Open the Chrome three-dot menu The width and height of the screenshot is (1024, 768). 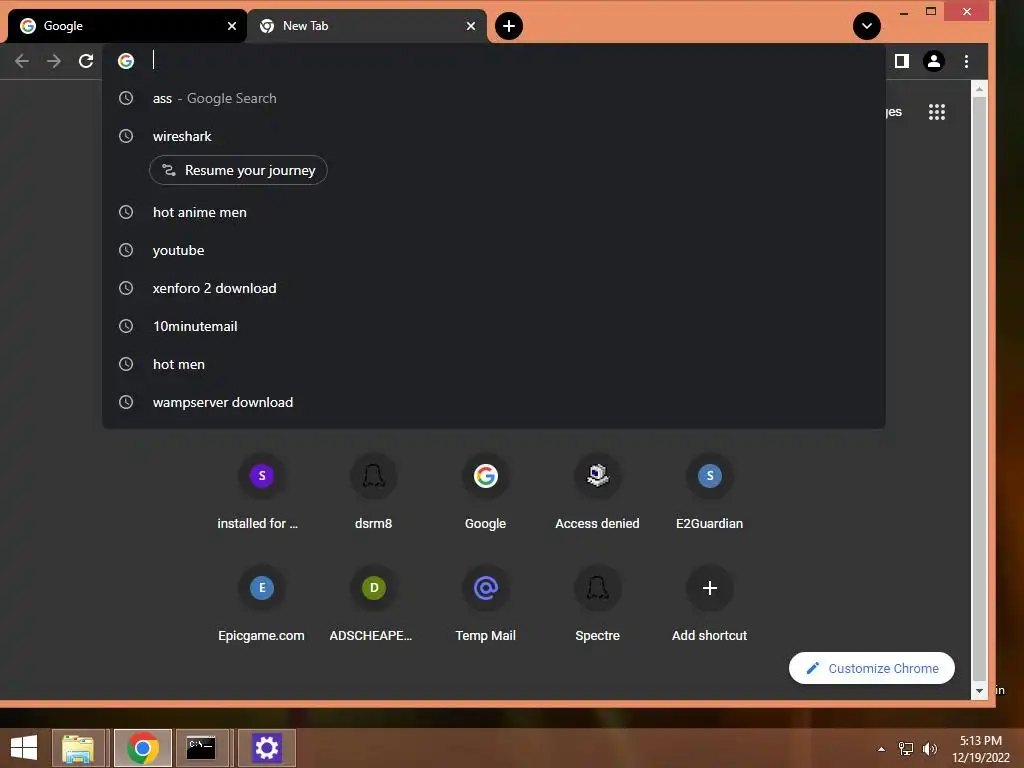pyautogui.click(x=967, y=61)
